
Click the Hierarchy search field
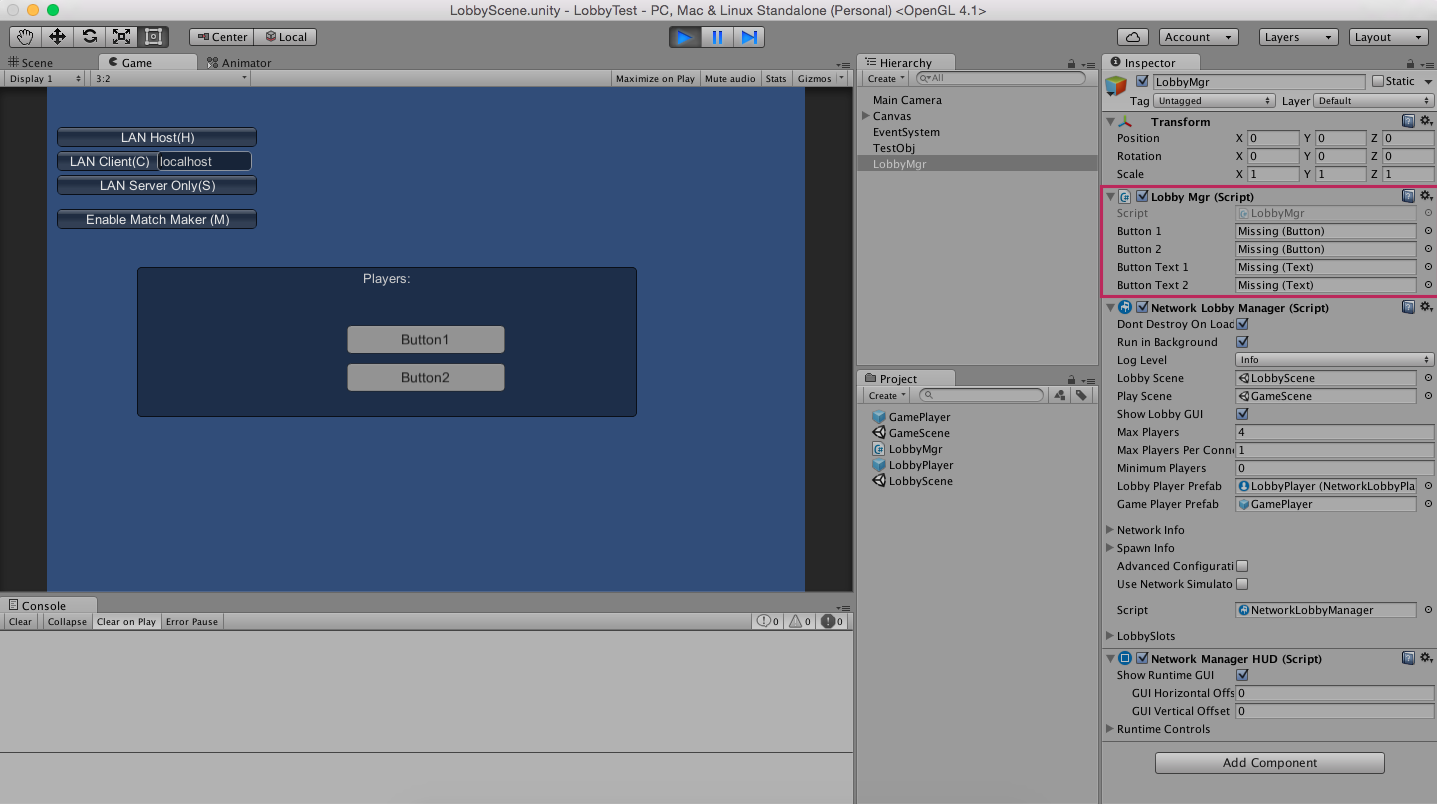[x=1001, y=78]
